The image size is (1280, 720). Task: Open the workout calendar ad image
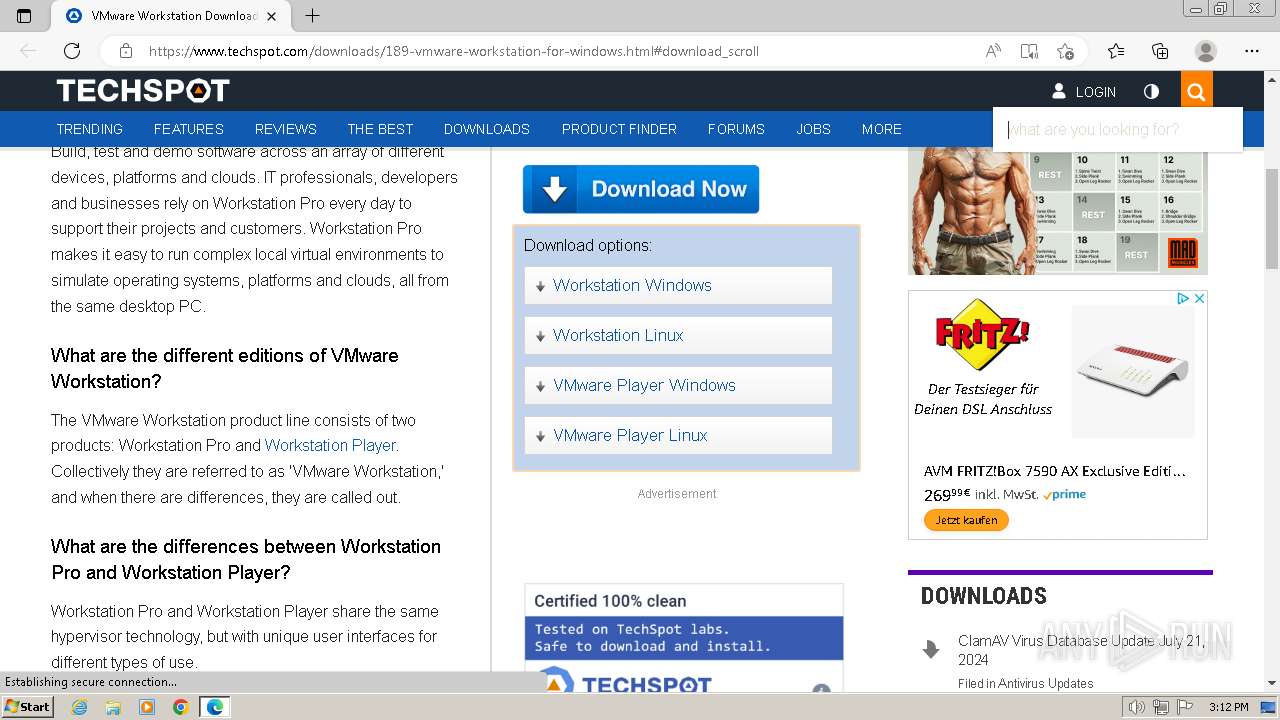coord(1058,211)
